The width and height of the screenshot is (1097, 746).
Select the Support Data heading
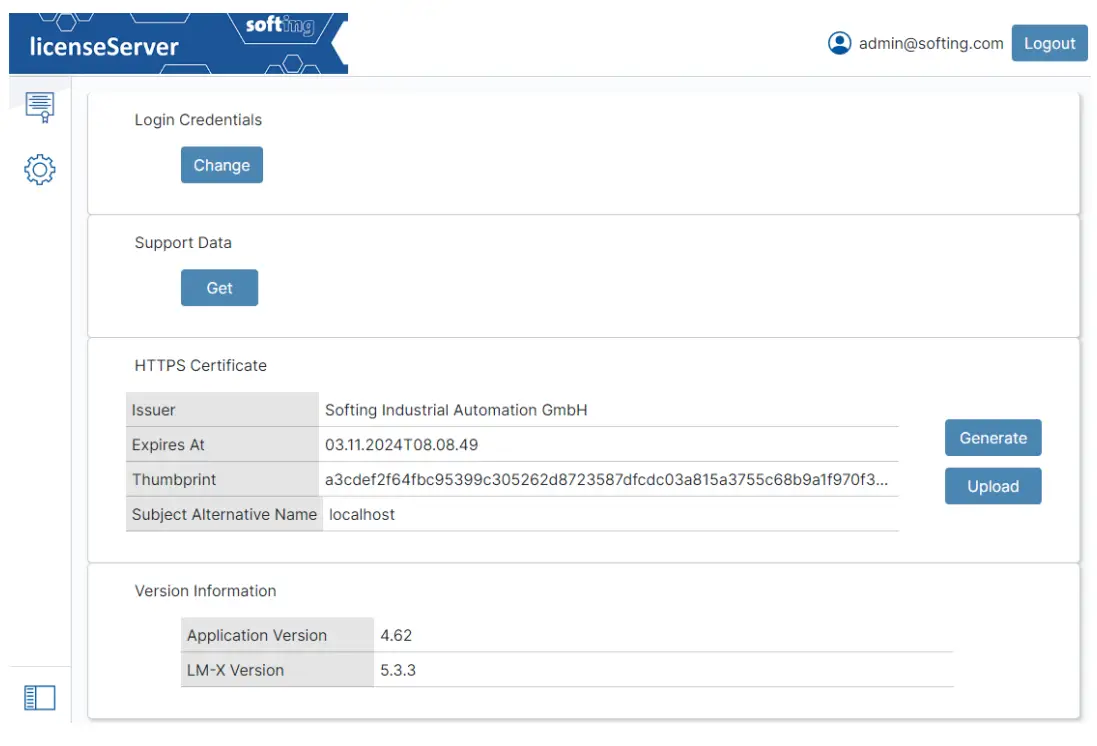183,243
